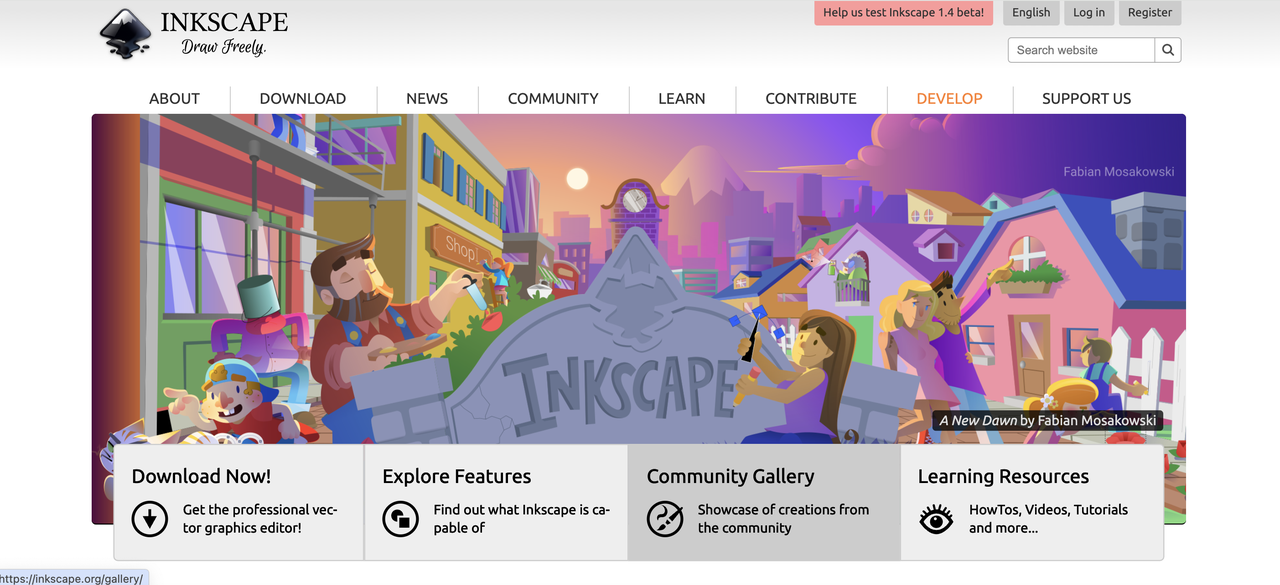Open the CONTRIBUTE menu
Screen dimensions: 1280x585
pyautogui.click(x=811, y=98)
